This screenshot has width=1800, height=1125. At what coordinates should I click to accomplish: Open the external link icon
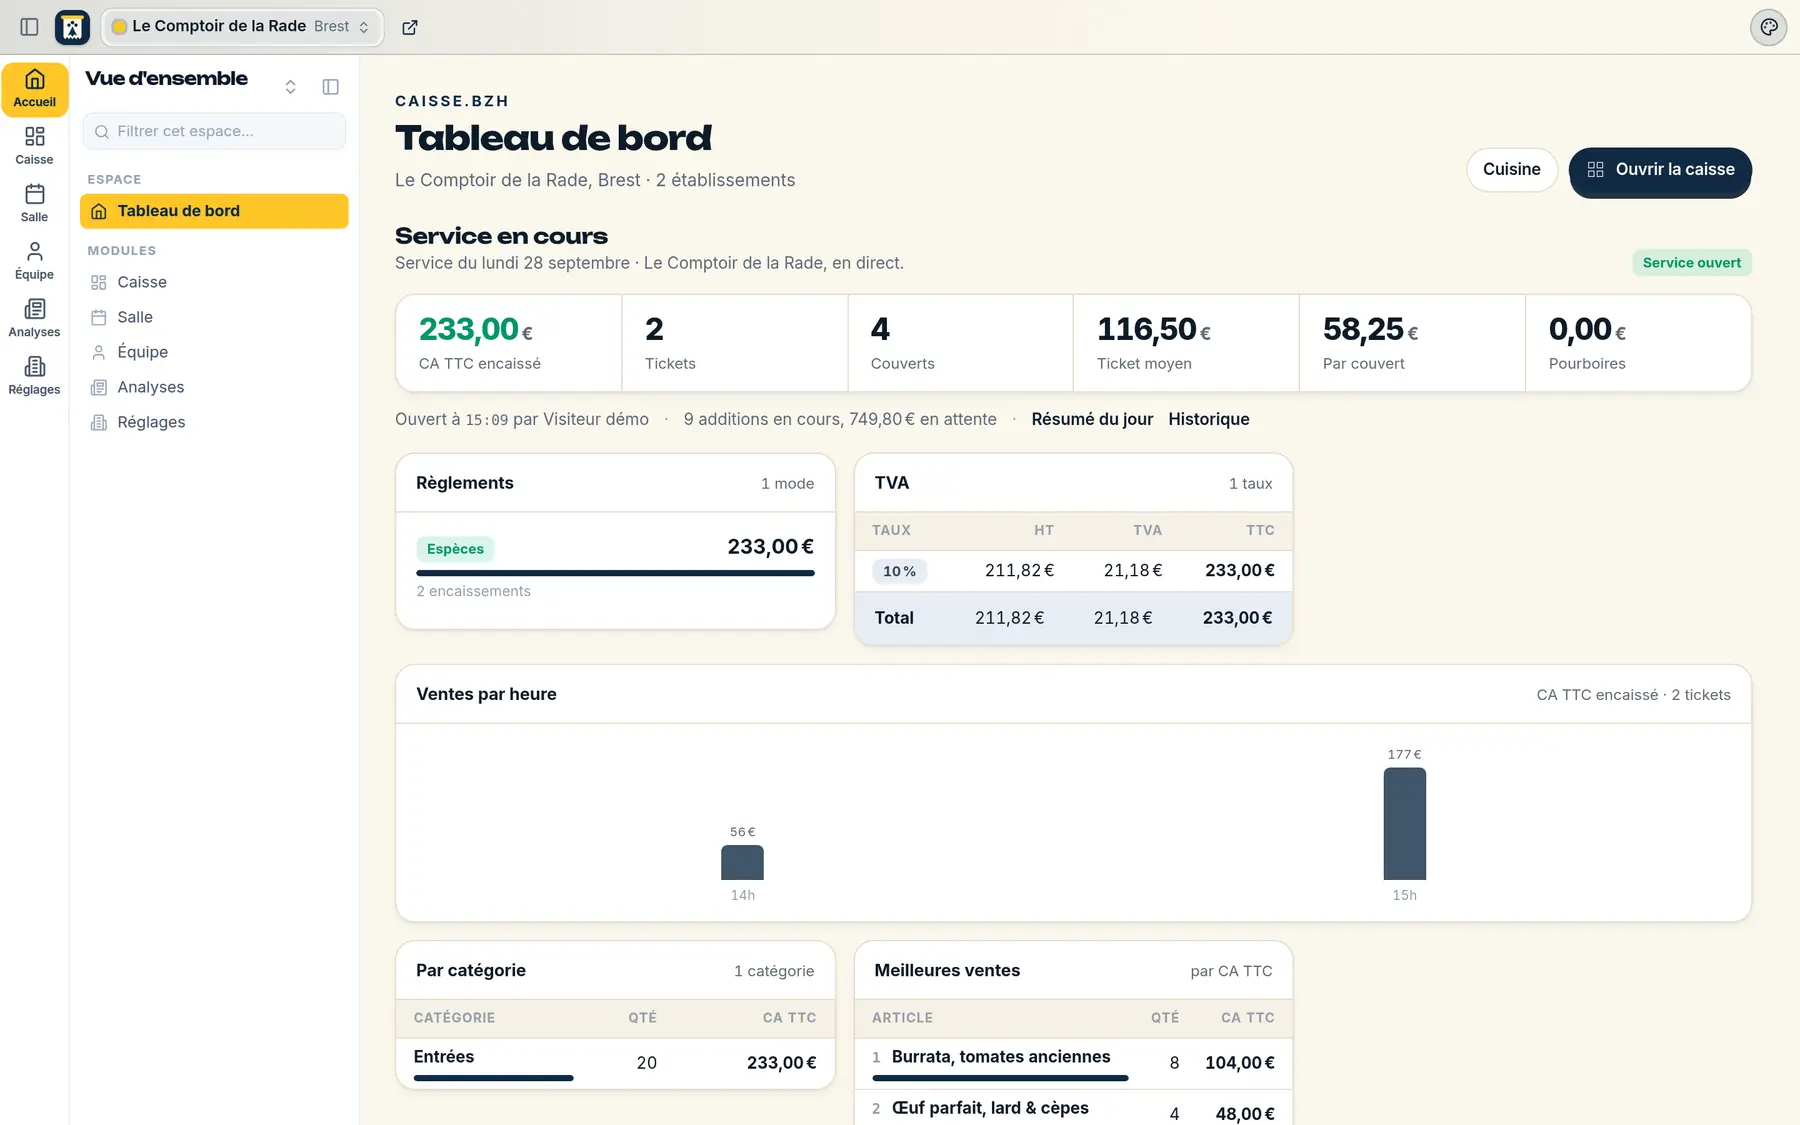(x=410, y=27)
